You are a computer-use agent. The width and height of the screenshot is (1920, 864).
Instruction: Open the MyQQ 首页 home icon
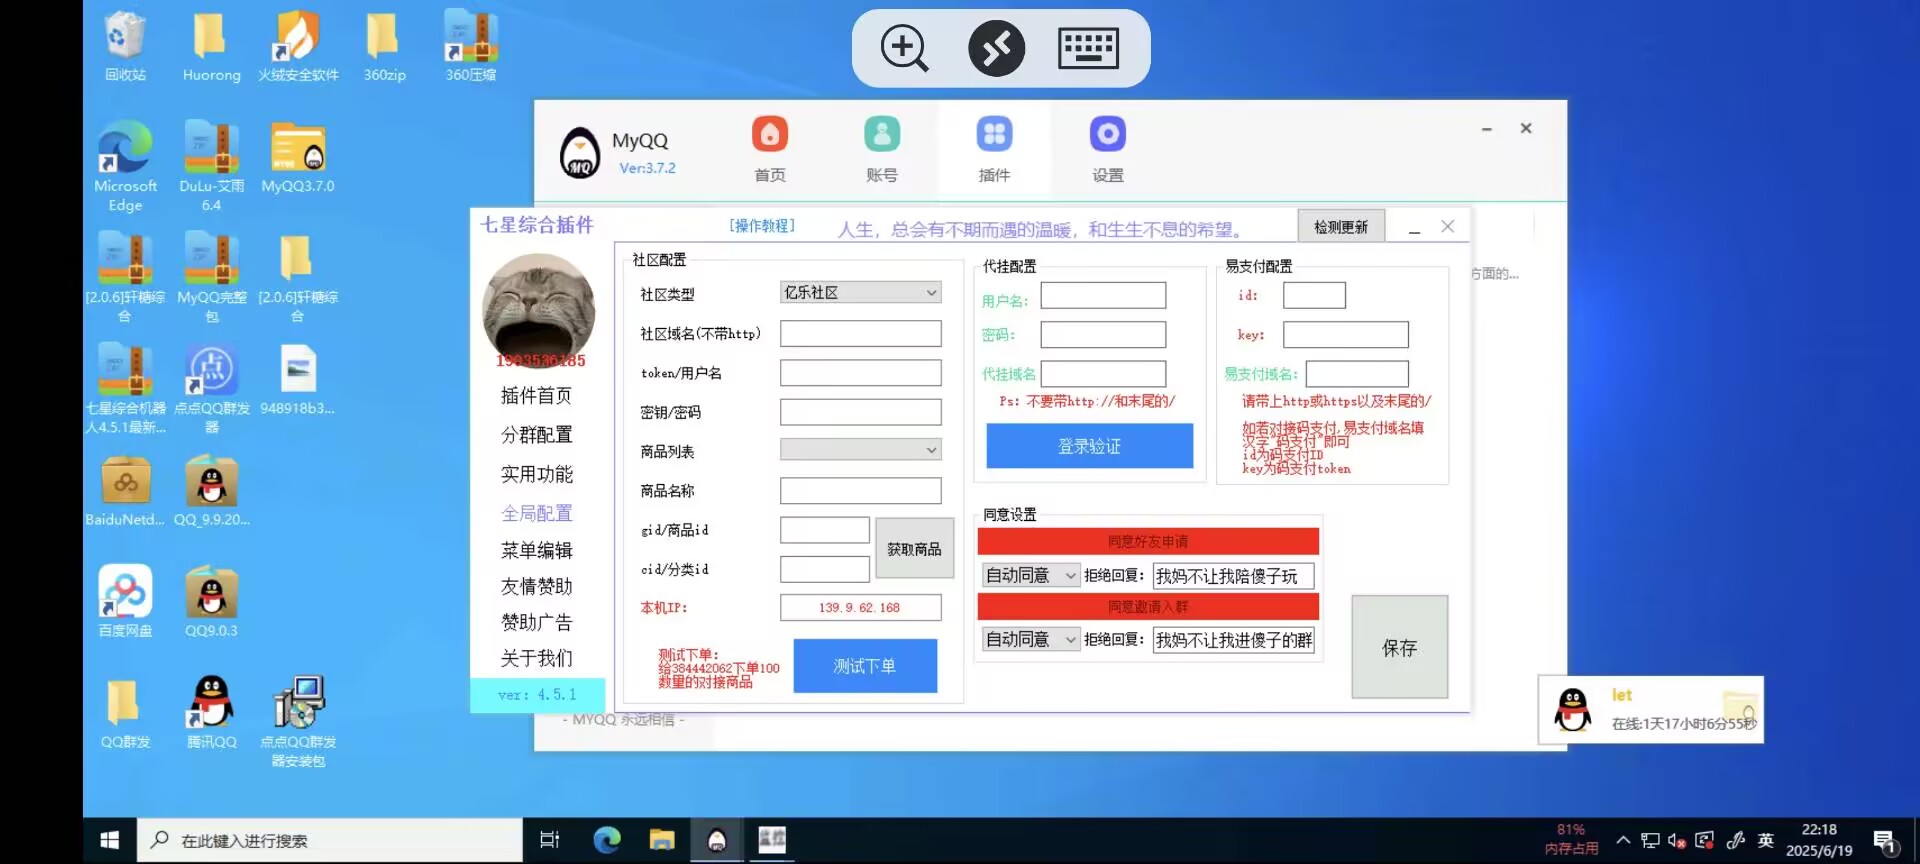pyautogui.click(x=769, y=135)
